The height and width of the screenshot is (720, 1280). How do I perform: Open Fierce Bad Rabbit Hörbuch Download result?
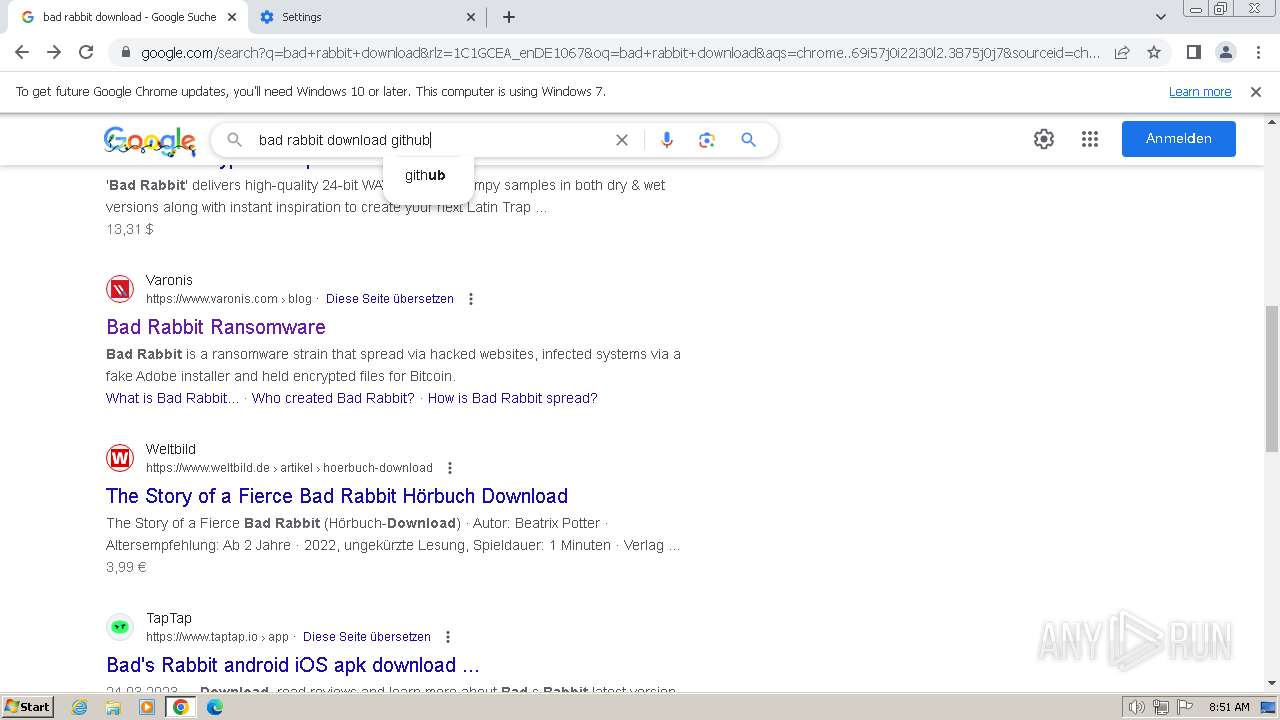click(337, 496)
